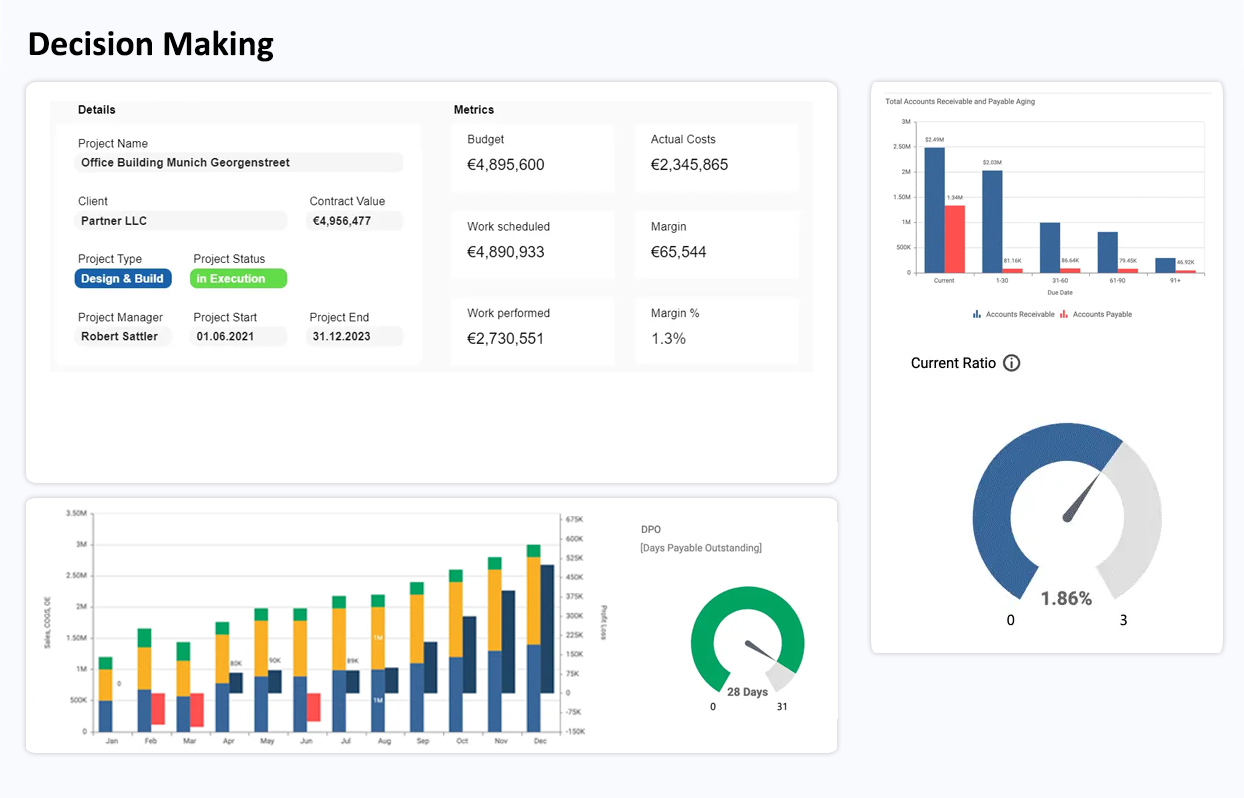This screenshot has height=798, width=1244.
Task: Click the in Execution status badge
Action: click(238, 279)
